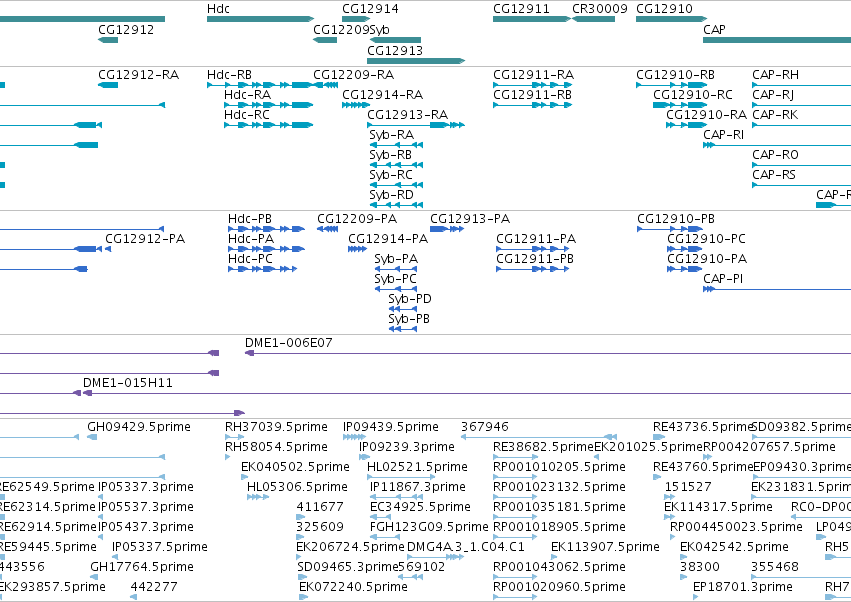Click the Hdc gene label
The height and width of the screenshot is (602, 851).
click(218, 9)
